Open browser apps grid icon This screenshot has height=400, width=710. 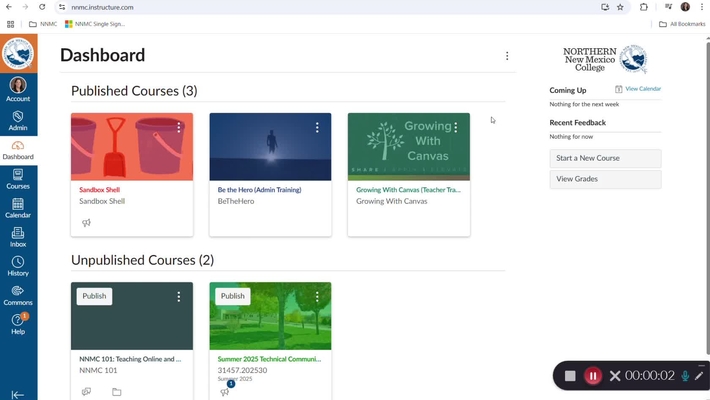[x=10, y=24]
